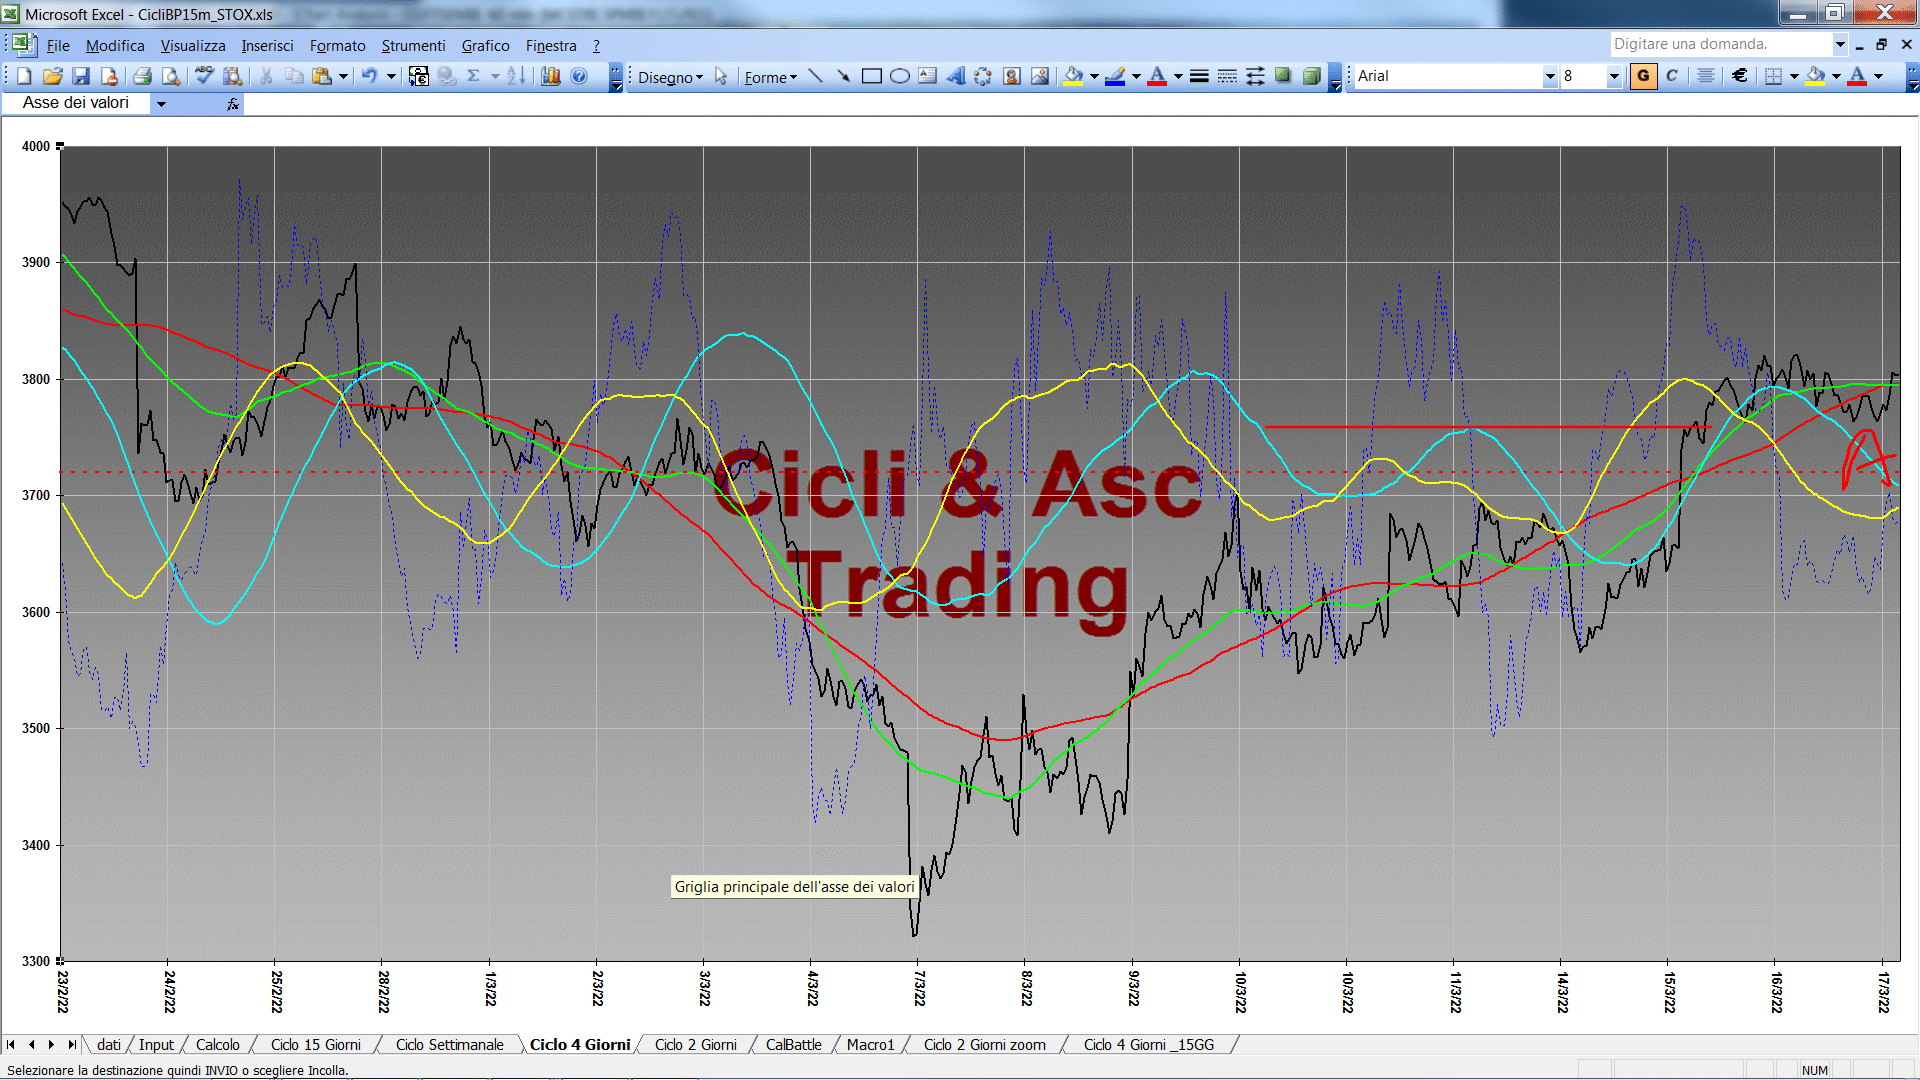Expand the Asse dei valori name box dropdown
The image size is (1920, 1080).
coord(161,104)
